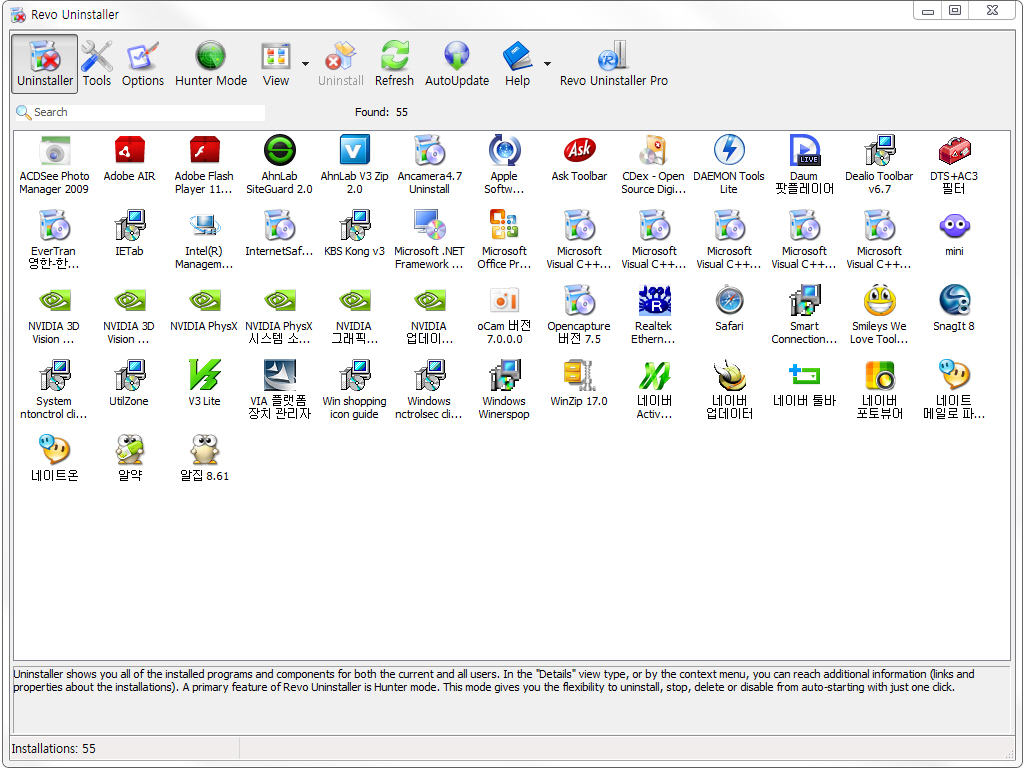The image size is (1024, 768).
Task: Open the Tools panel
Action: coord(97,64)
